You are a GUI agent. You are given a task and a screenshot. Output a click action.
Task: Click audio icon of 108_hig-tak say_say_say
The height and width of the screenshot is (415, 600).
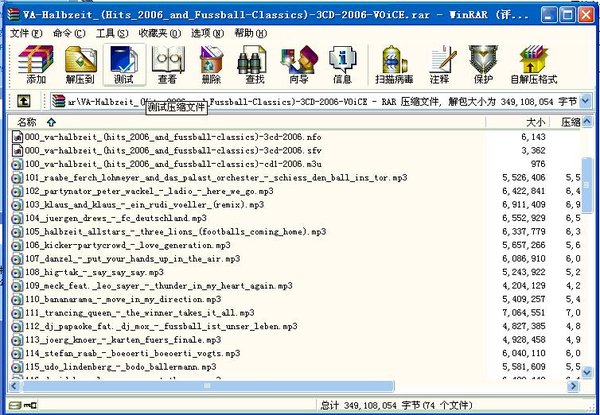click(x=16, y=273)
